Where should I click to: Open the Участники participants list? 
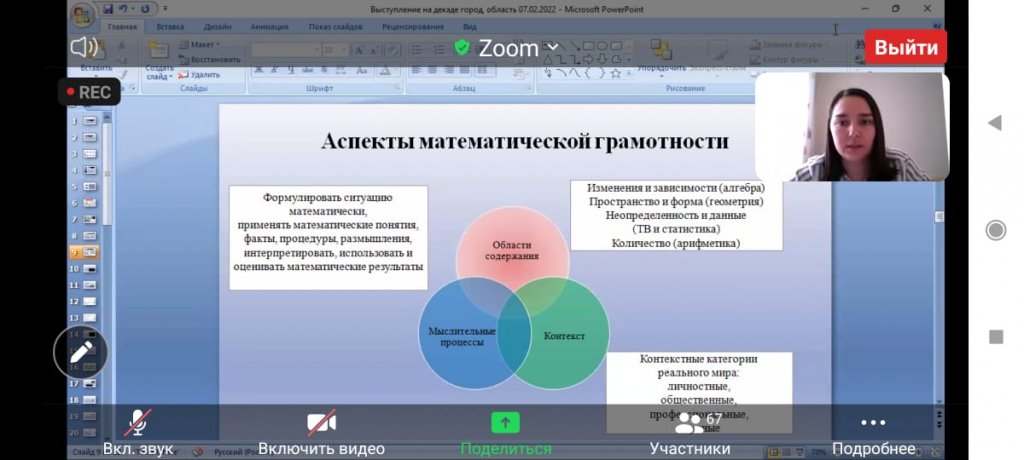[690, 433]
